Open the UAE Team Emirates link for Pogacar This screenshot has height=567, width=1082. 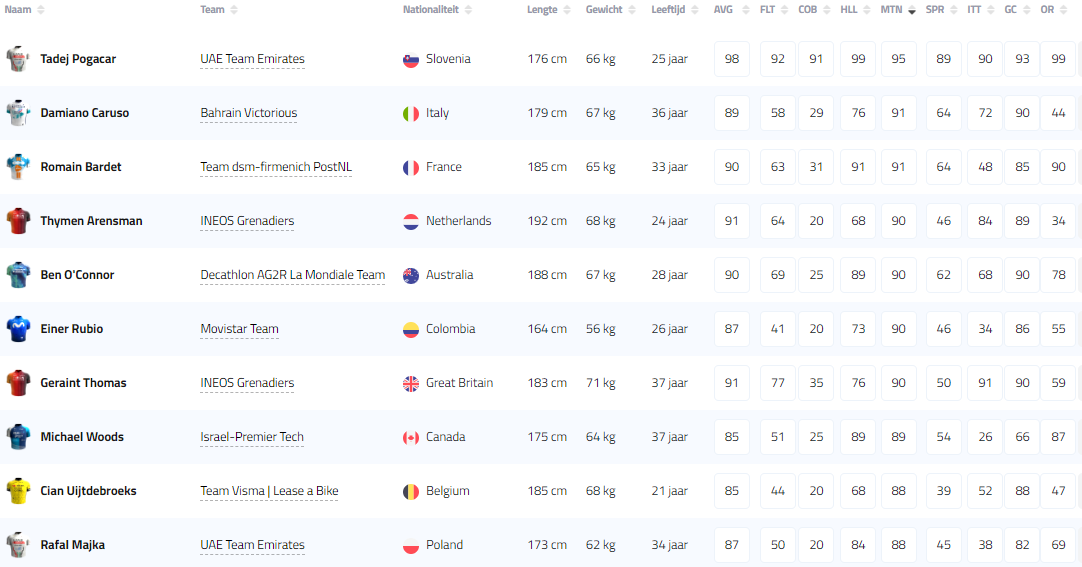pyautogui.click(x=252, y=59)
